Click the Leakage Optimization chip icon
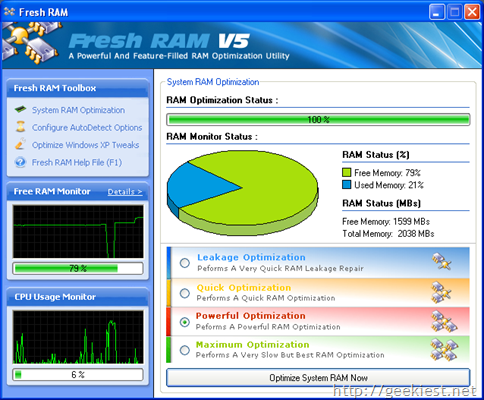The height and width of the screenshot is (400, 484). (442, 261)
